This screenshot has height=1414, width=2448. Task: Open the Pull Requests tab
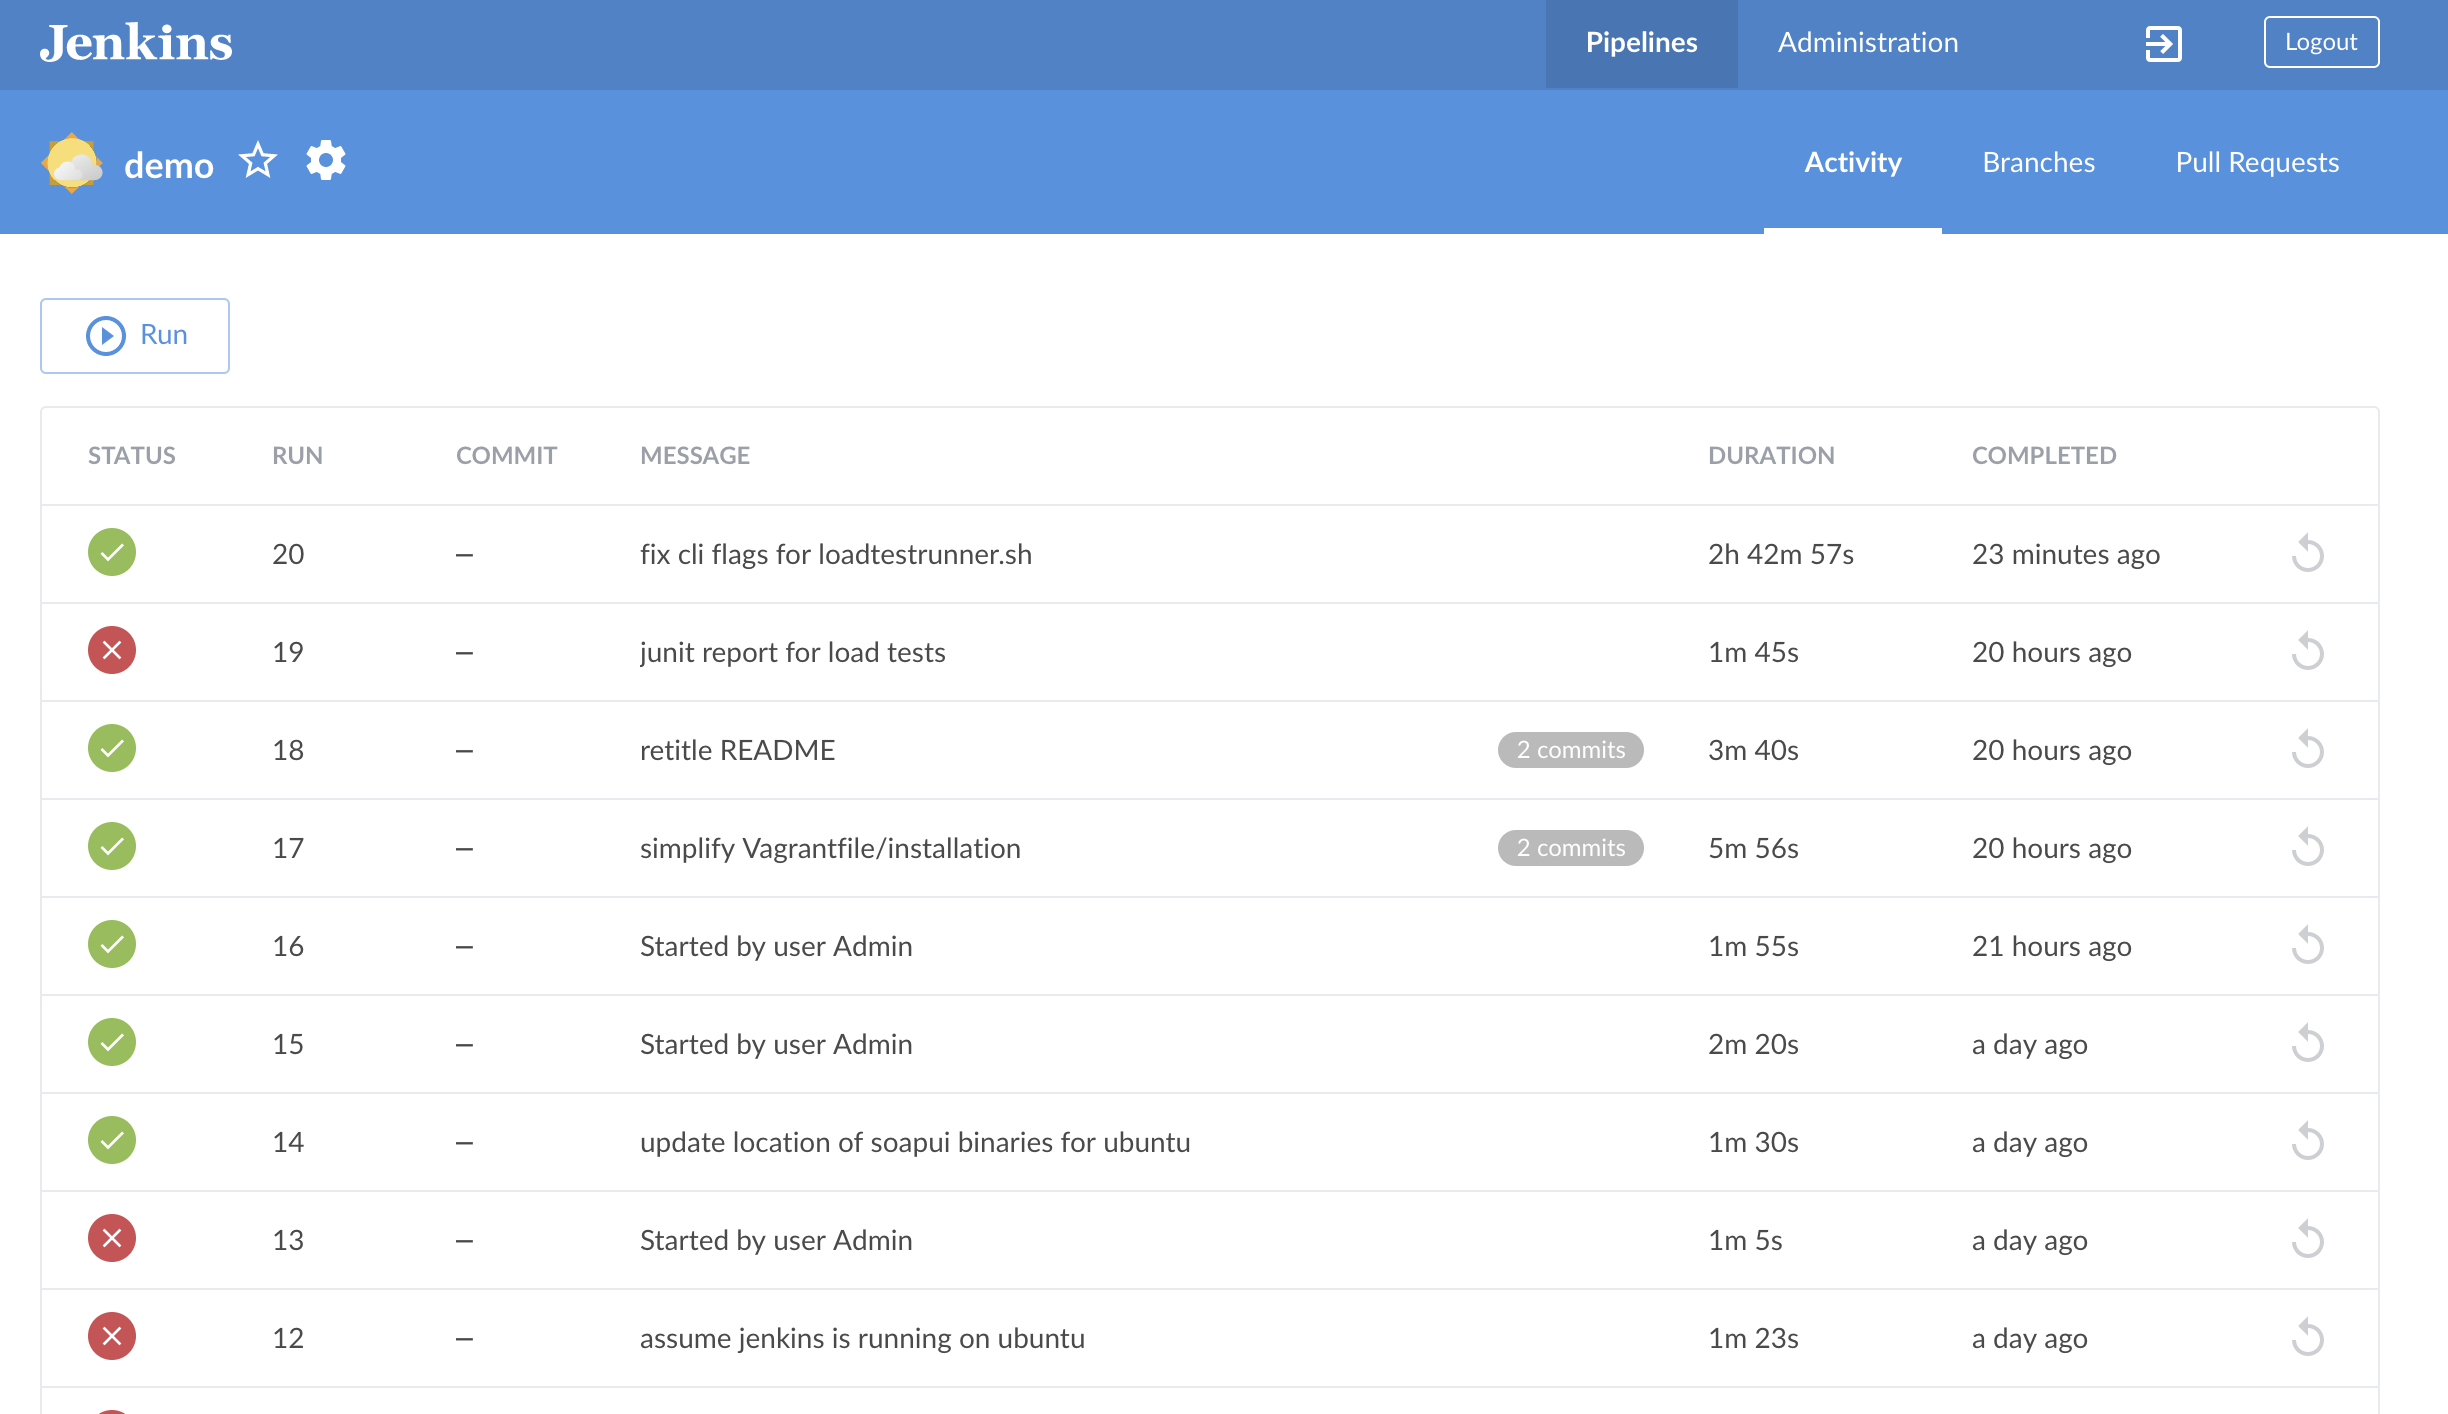tap(2257, 162)
